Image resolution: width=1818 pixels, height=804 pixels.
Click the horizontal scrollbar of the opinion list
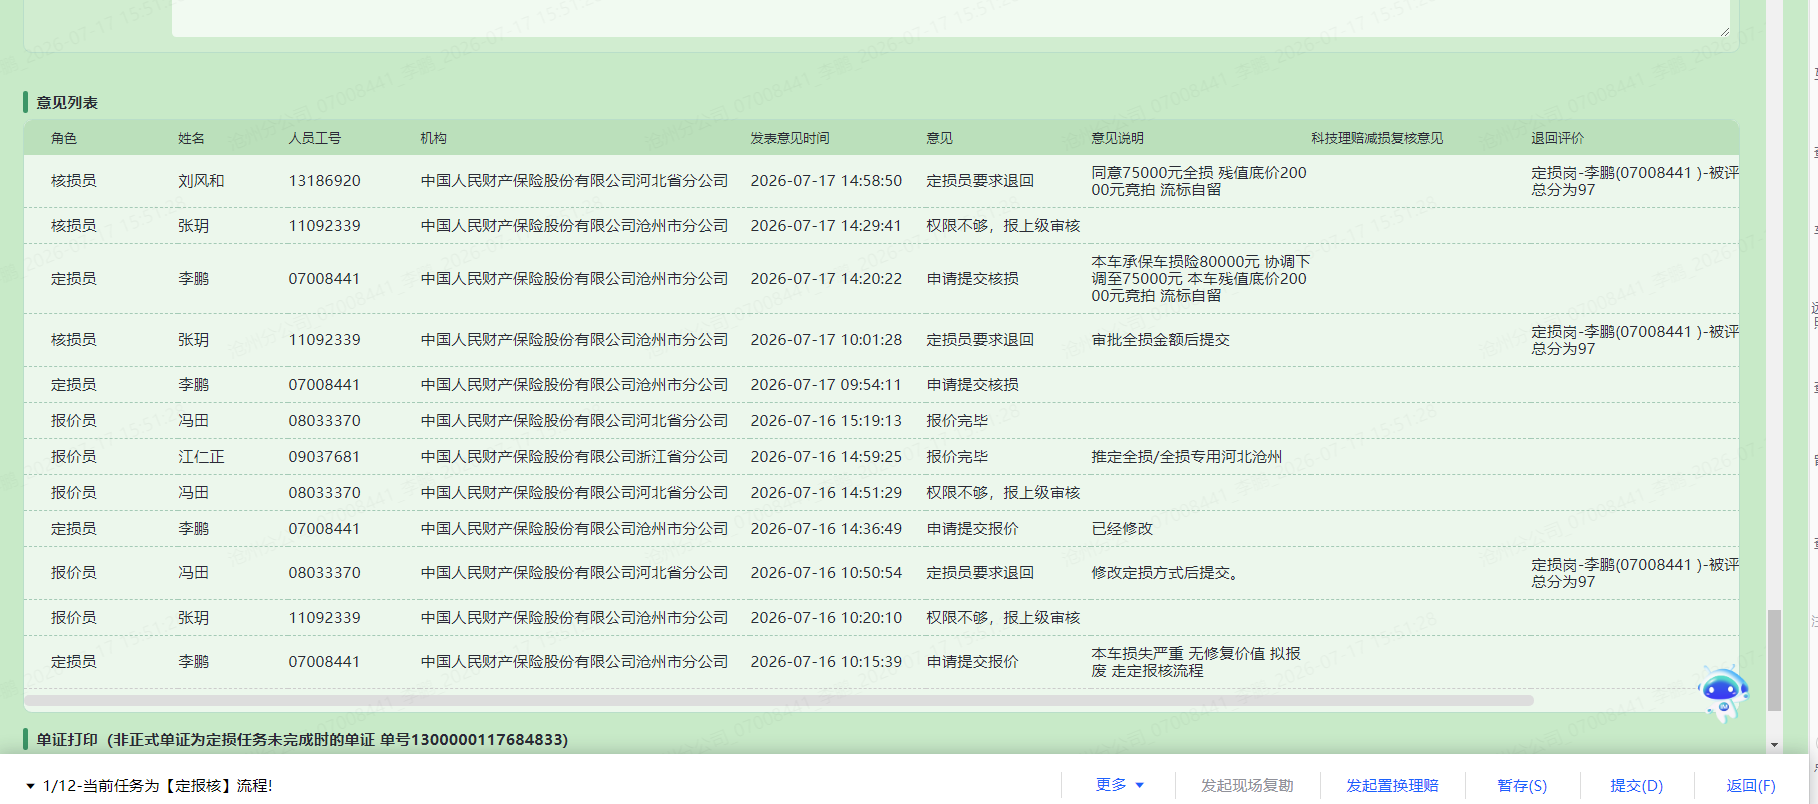click(779, 701)
